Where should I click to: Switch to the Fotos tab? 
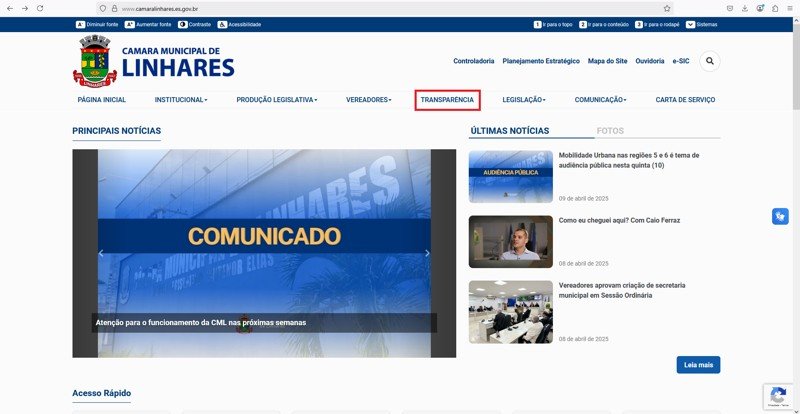pos(609,131)
